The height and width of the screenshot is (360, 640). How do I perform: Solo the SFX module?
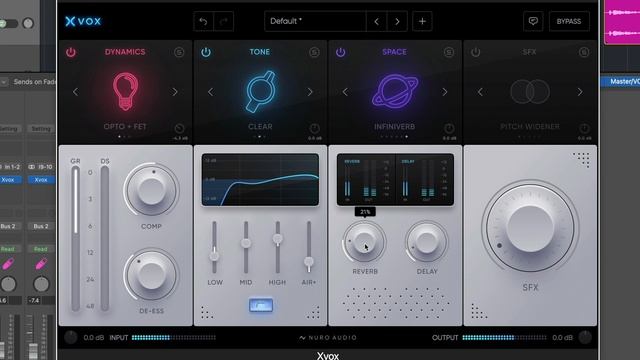[x=584, y=52]
